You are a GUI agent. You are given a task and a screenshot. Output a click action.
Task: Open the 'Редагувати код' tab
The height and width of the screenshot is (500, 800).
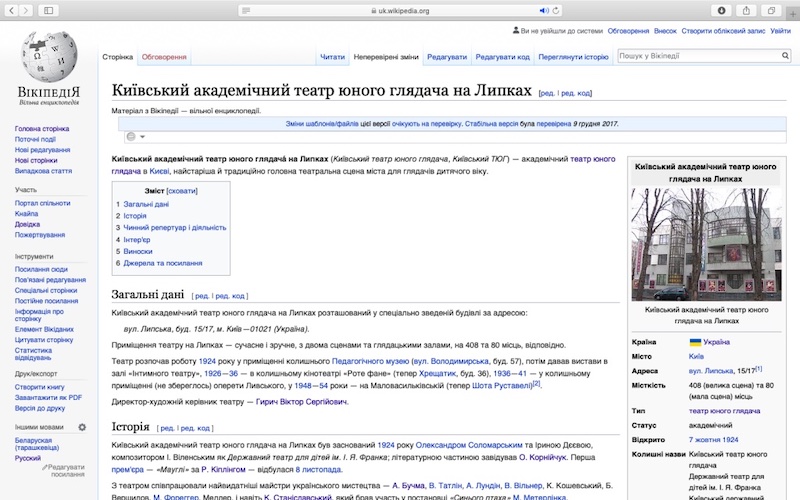[x=503, y=57]
